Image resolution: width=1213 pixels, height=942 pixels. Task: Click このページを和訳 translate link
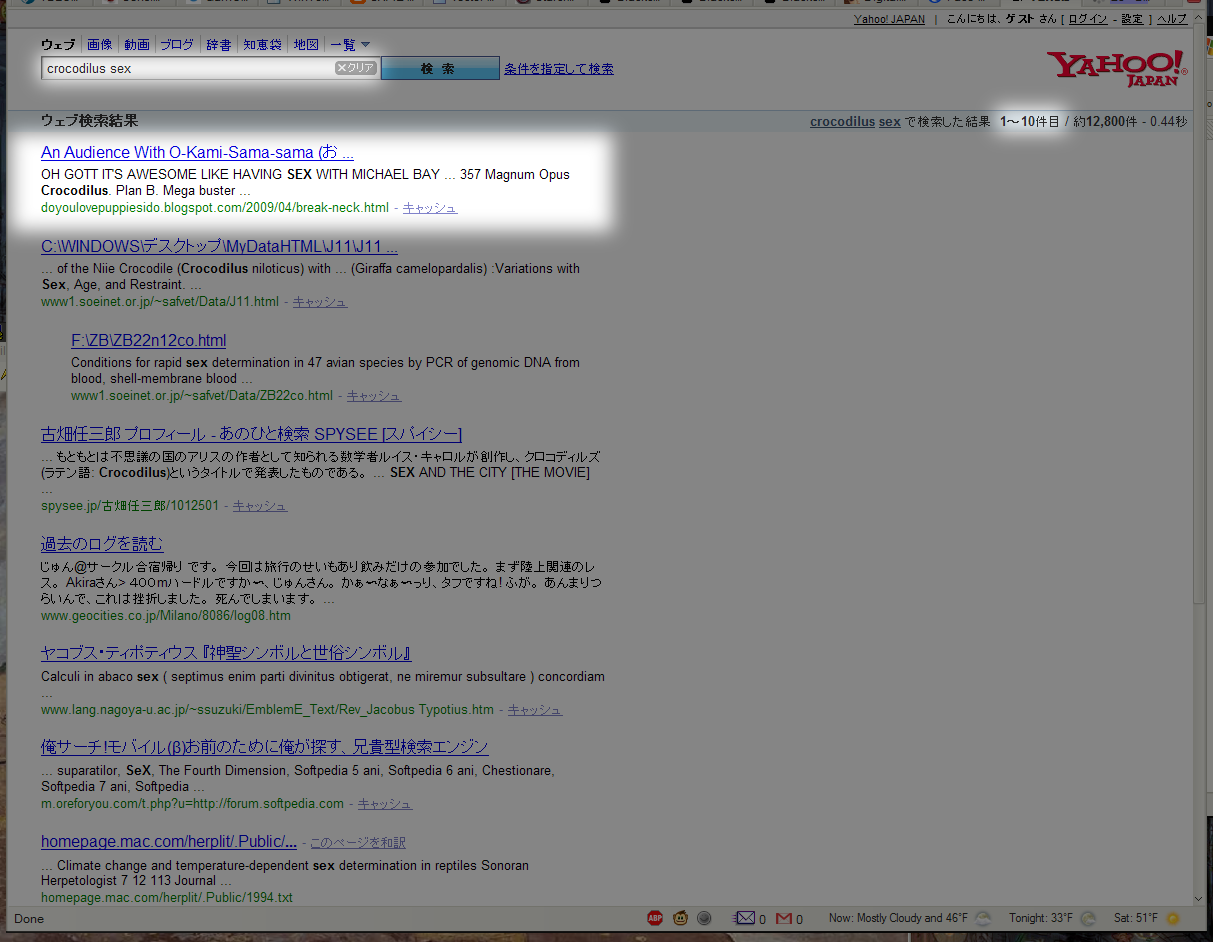pyautogui.click(x=358, y=843)
